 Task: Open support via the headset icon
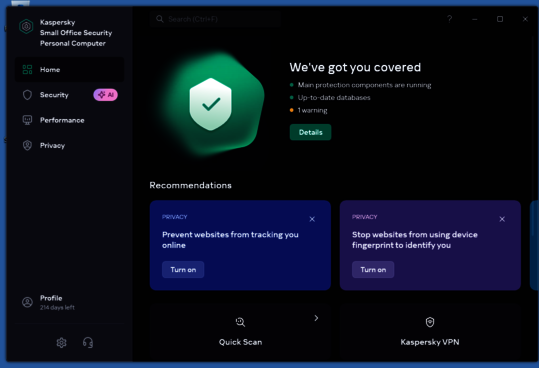[88, 343]
